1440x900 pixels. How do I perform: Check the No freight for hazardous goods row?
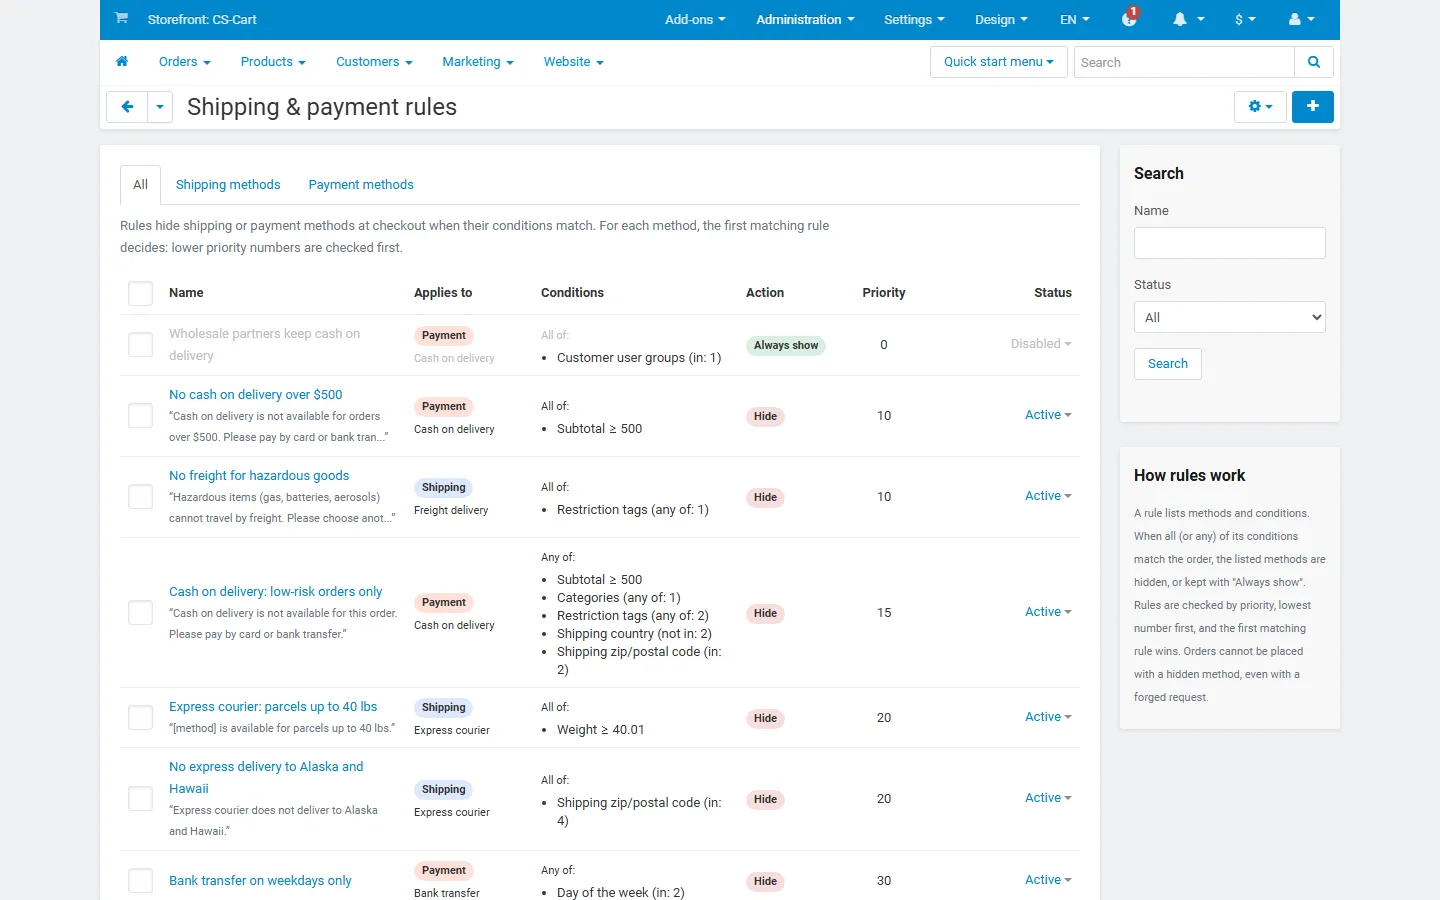(141, 497)
